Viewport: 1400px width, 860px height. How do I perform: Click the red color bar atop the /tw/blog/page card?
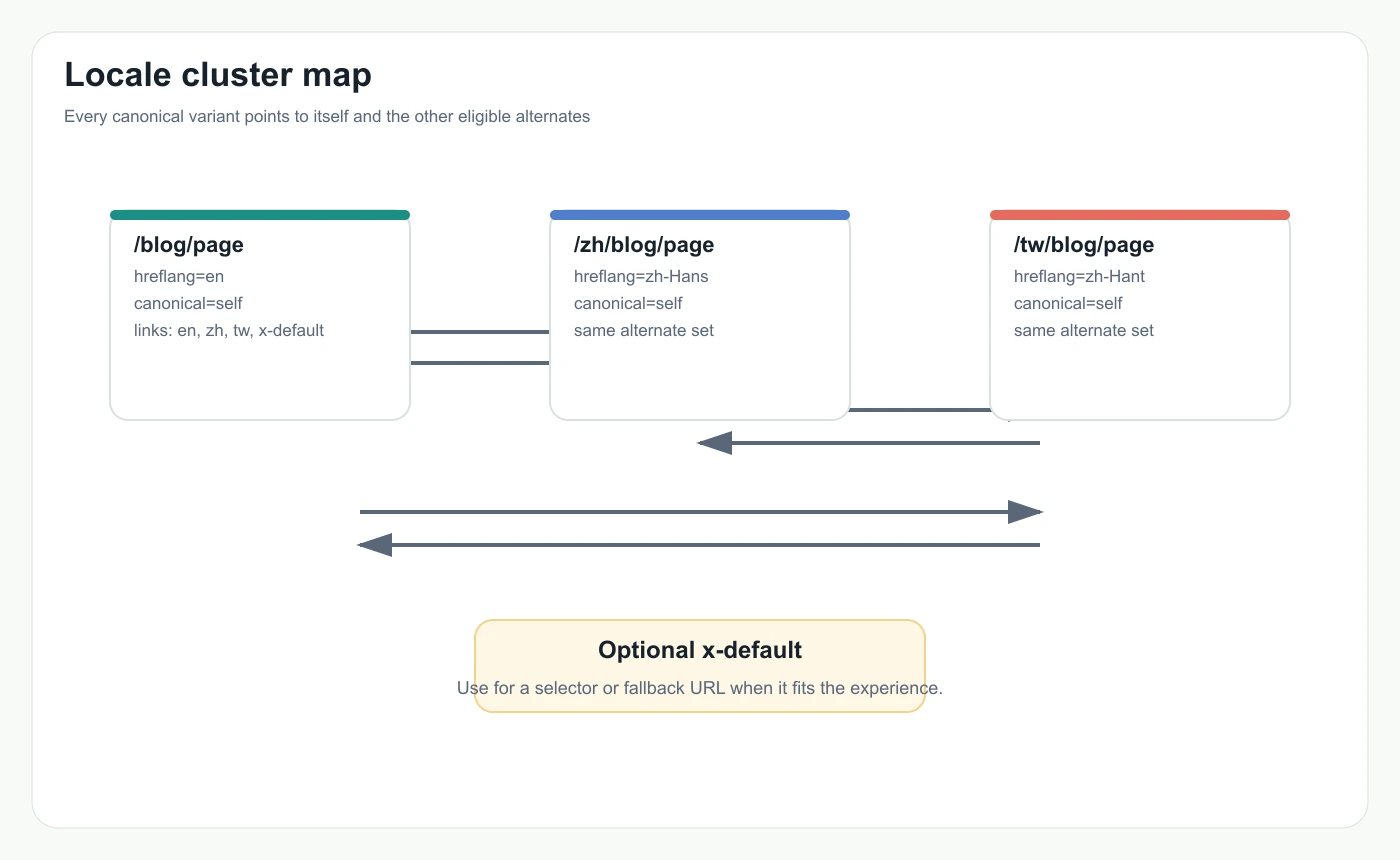tap(1140, 215)
